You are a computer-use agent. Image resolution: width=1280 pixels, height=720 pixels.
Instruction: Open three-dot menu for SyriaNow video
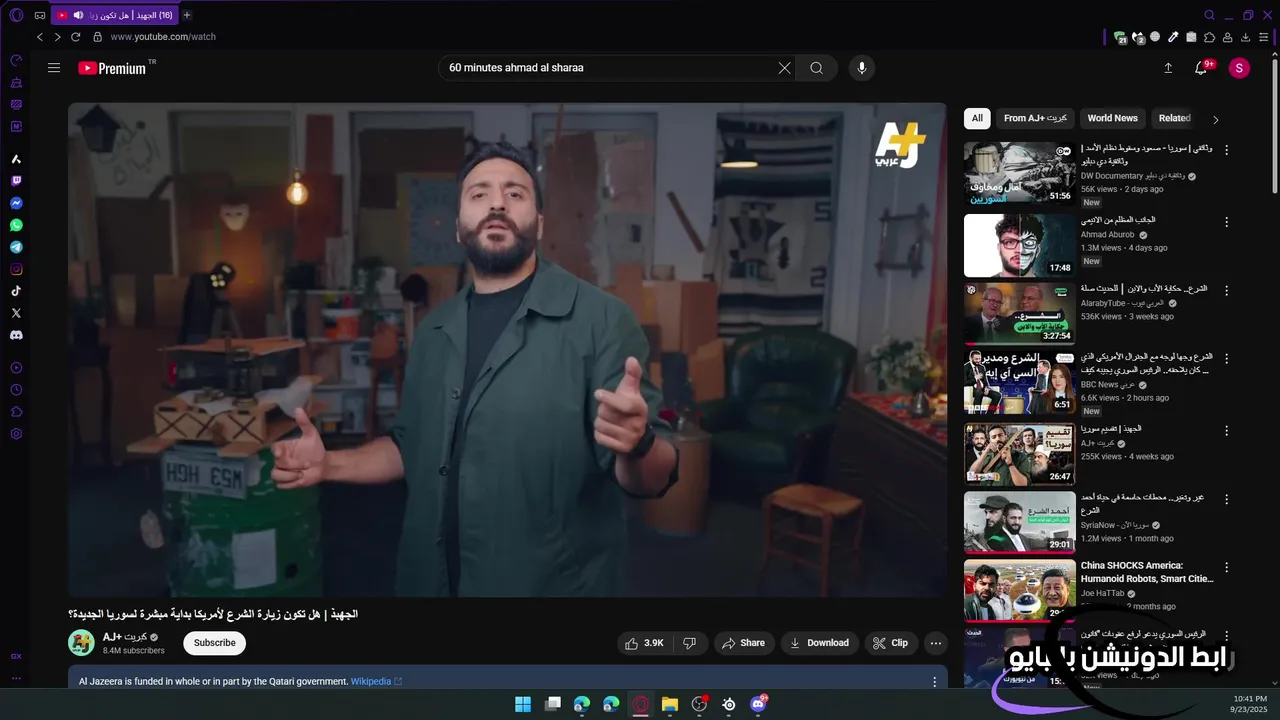[x=1227, y=499]
